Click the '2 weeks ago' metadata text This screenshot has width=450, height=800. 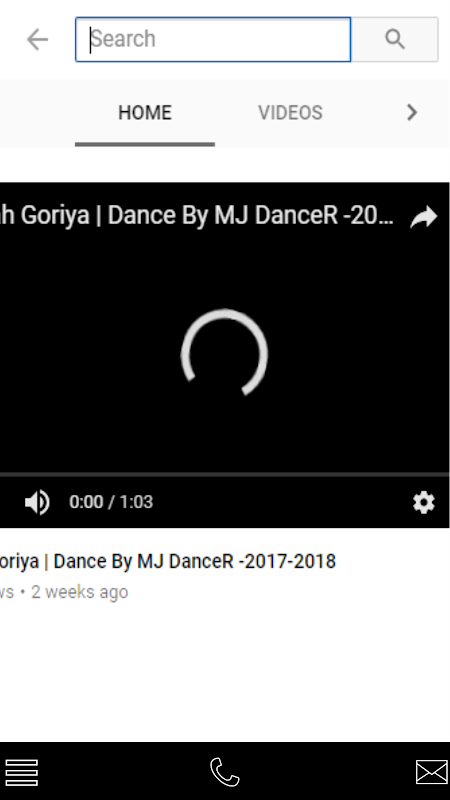(79, 592)
